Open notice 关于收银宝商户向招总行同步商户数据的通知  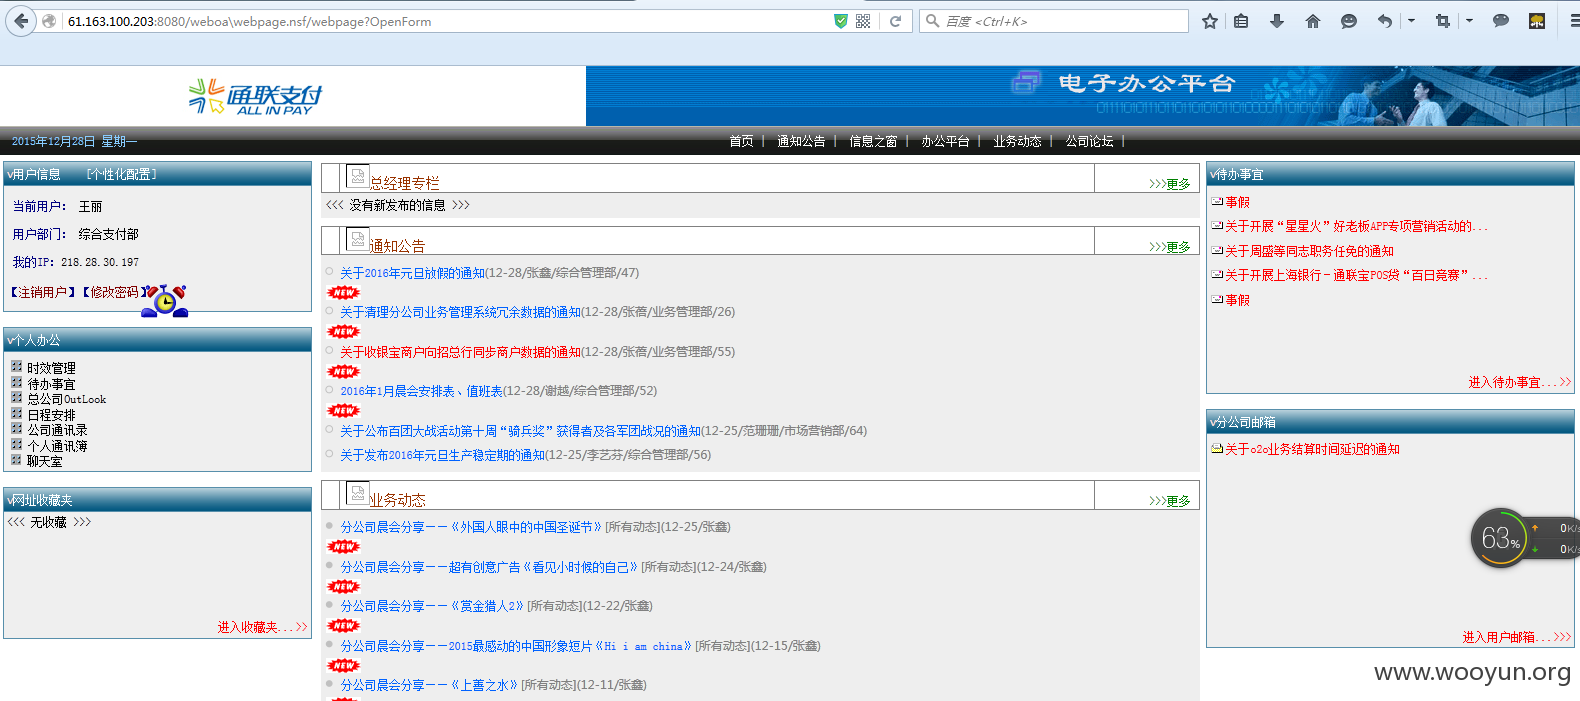(x=460, y=352)
